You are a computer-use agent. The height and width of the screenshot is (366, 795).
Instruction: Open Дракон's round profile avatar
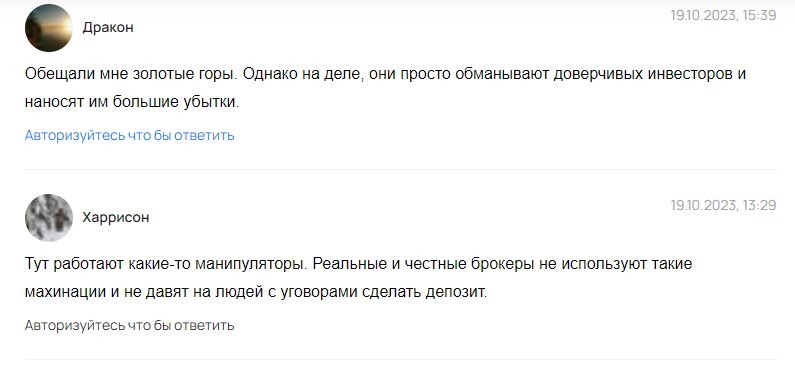pyautogui.click(x=49, y=27)
